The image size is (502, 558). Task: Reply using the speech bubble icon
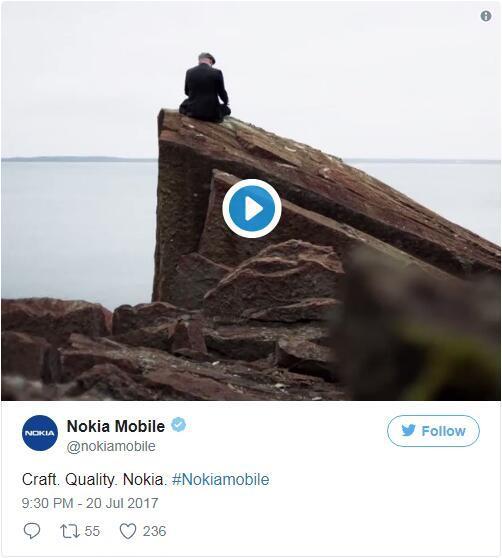click(x=32, y=531)
